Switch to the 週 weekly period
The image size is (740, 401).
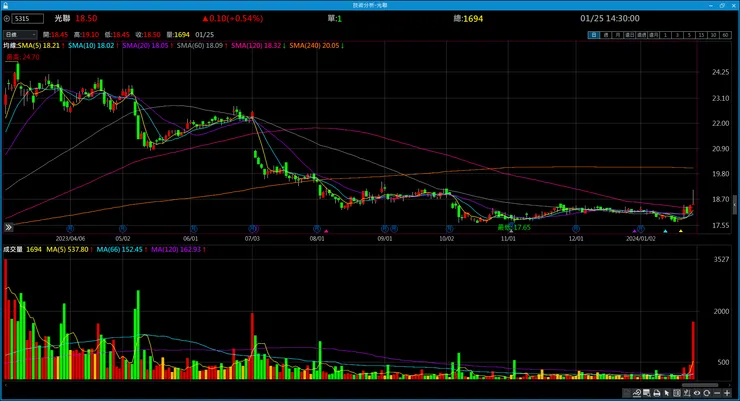(606, 35)
